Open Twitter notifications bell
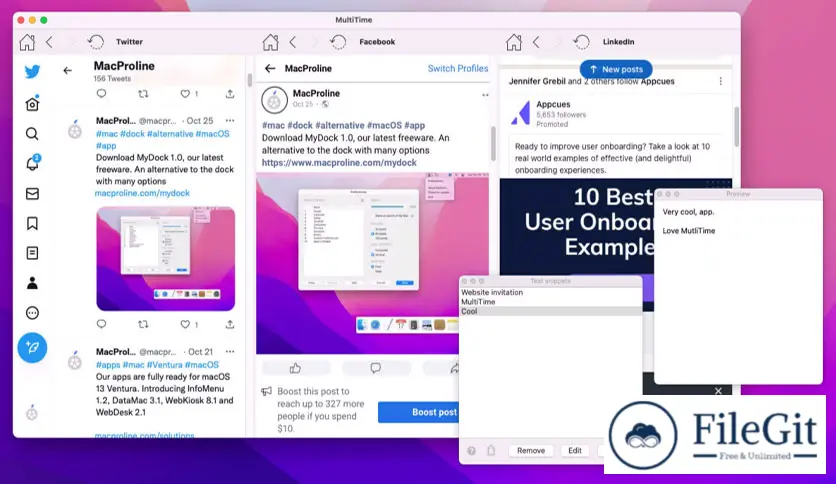This screenshot has width=836, height=484. pos(32,163)
